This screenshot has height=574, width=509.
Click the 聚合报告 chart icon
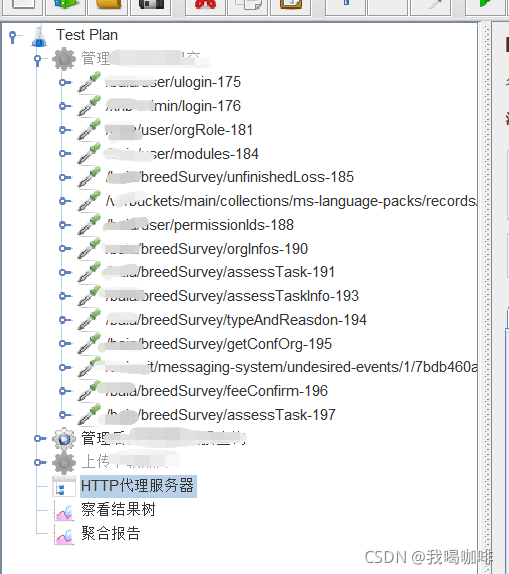(x=64, y=534)
